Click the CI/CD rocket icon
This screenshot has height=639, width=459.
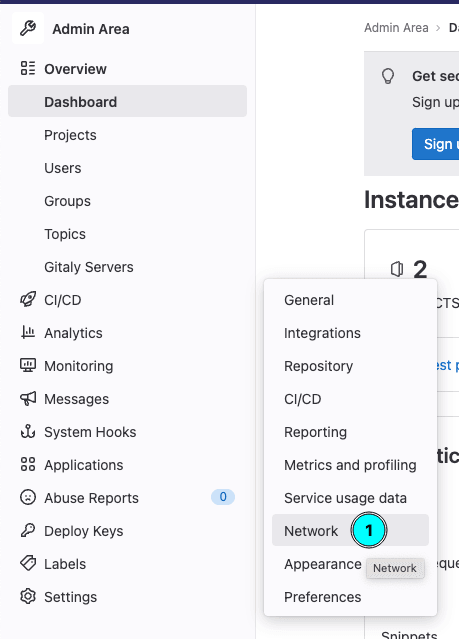pos(28,300)
